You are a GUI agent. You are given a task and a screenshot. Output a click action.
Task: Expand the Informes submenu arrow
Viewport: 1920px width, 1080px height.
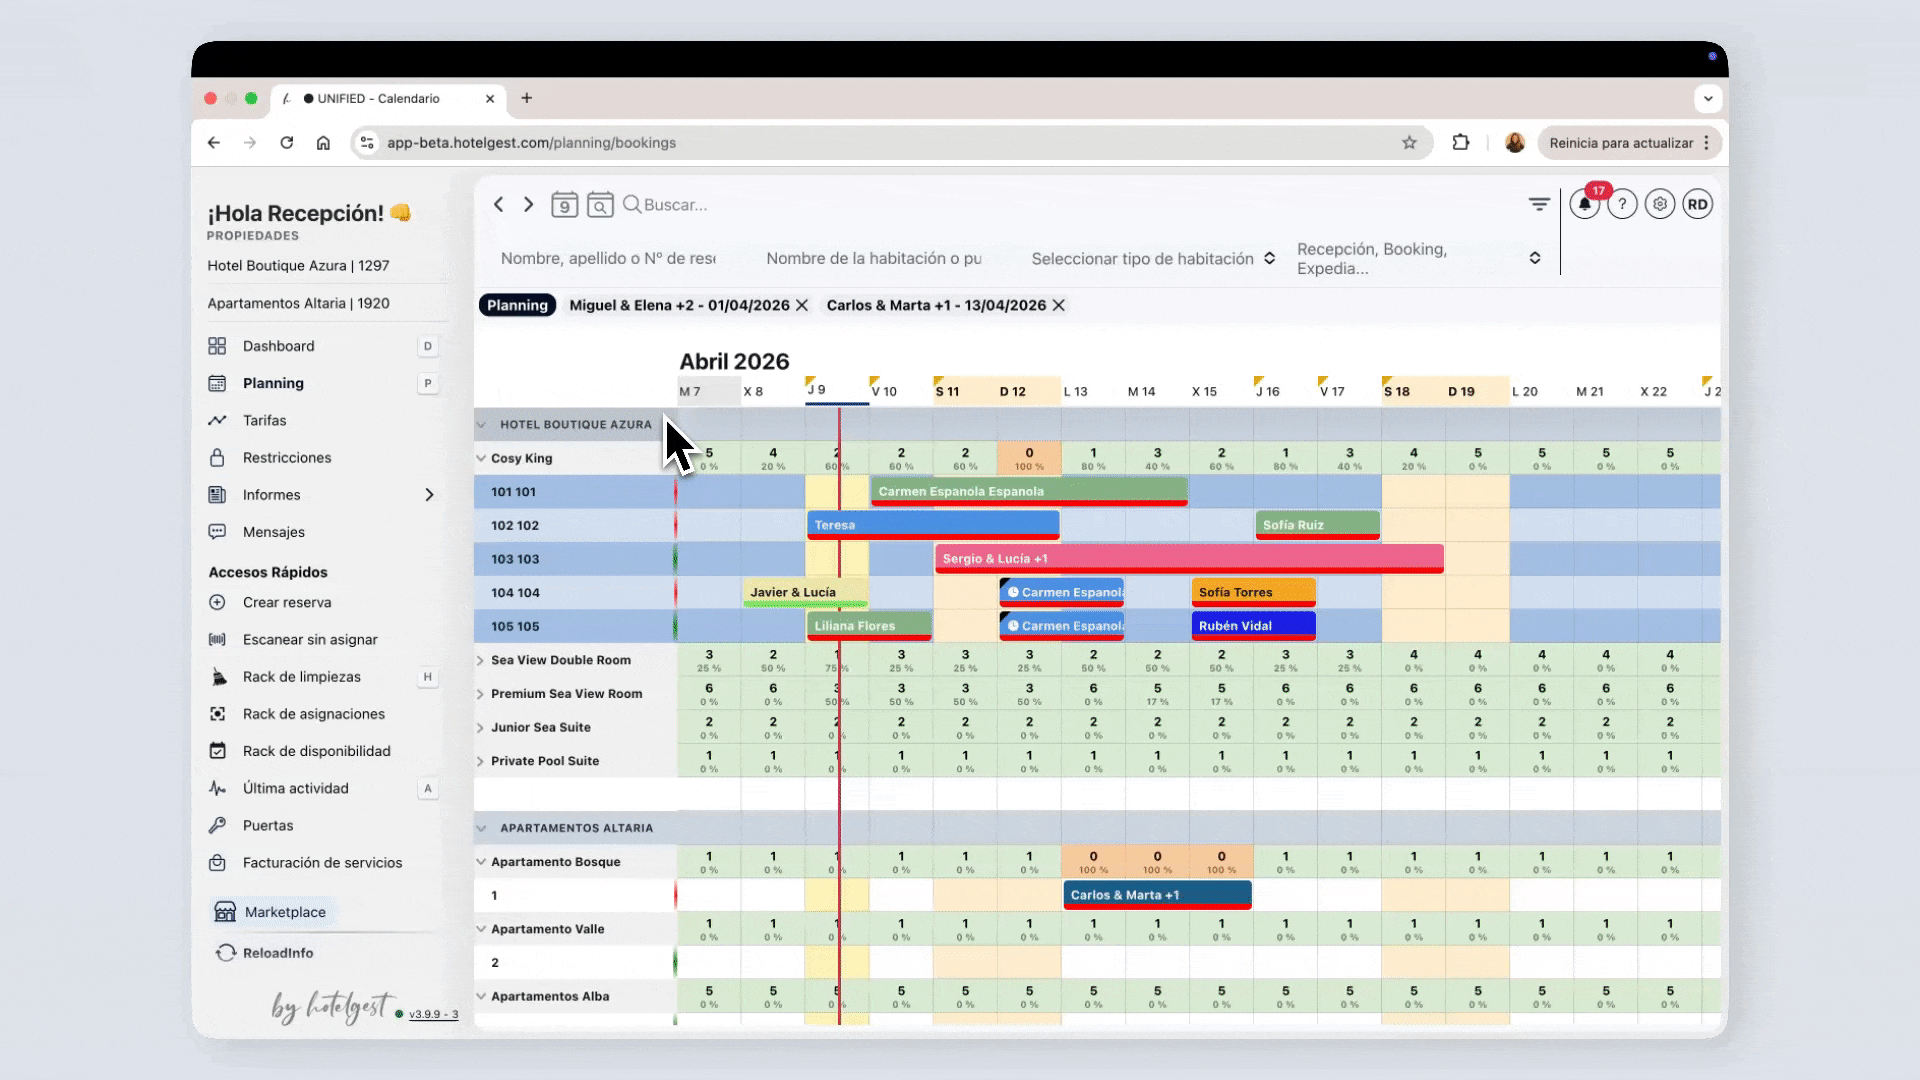point(429,495)
